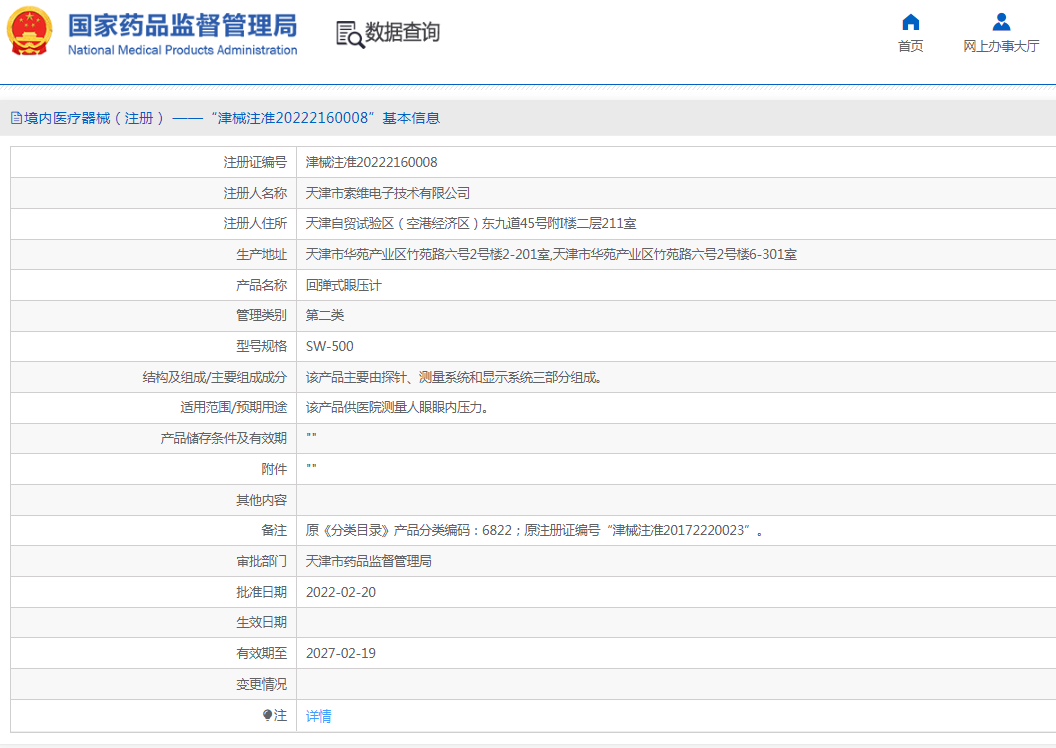
Task: Click the registrant name 天津市索维电子技术有限公司
Action: (x=387, y=193)
